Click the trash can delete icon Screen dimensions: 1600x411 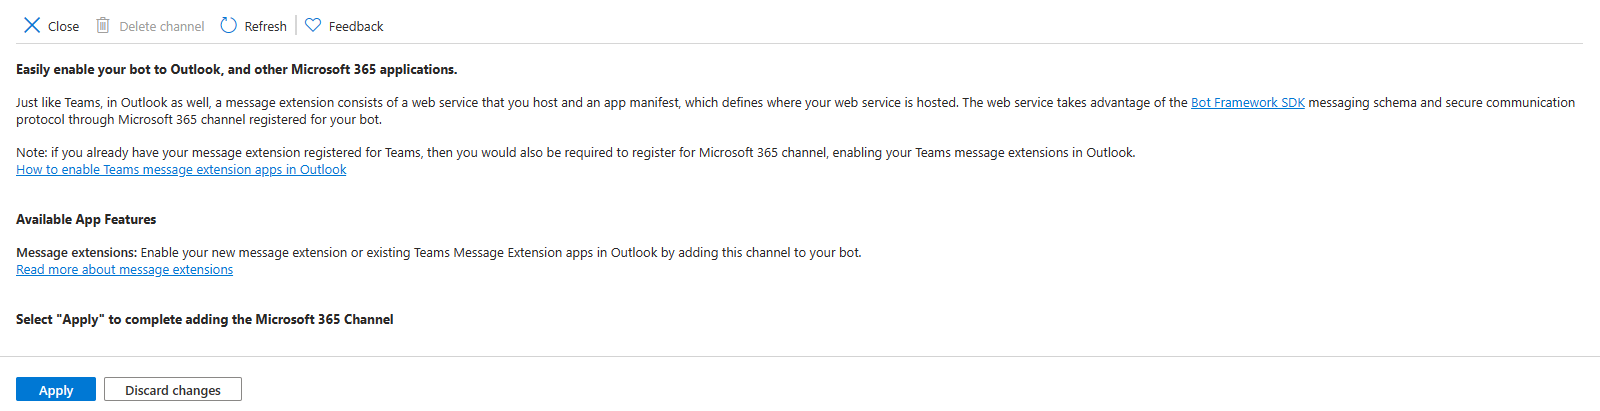point(102,26)
